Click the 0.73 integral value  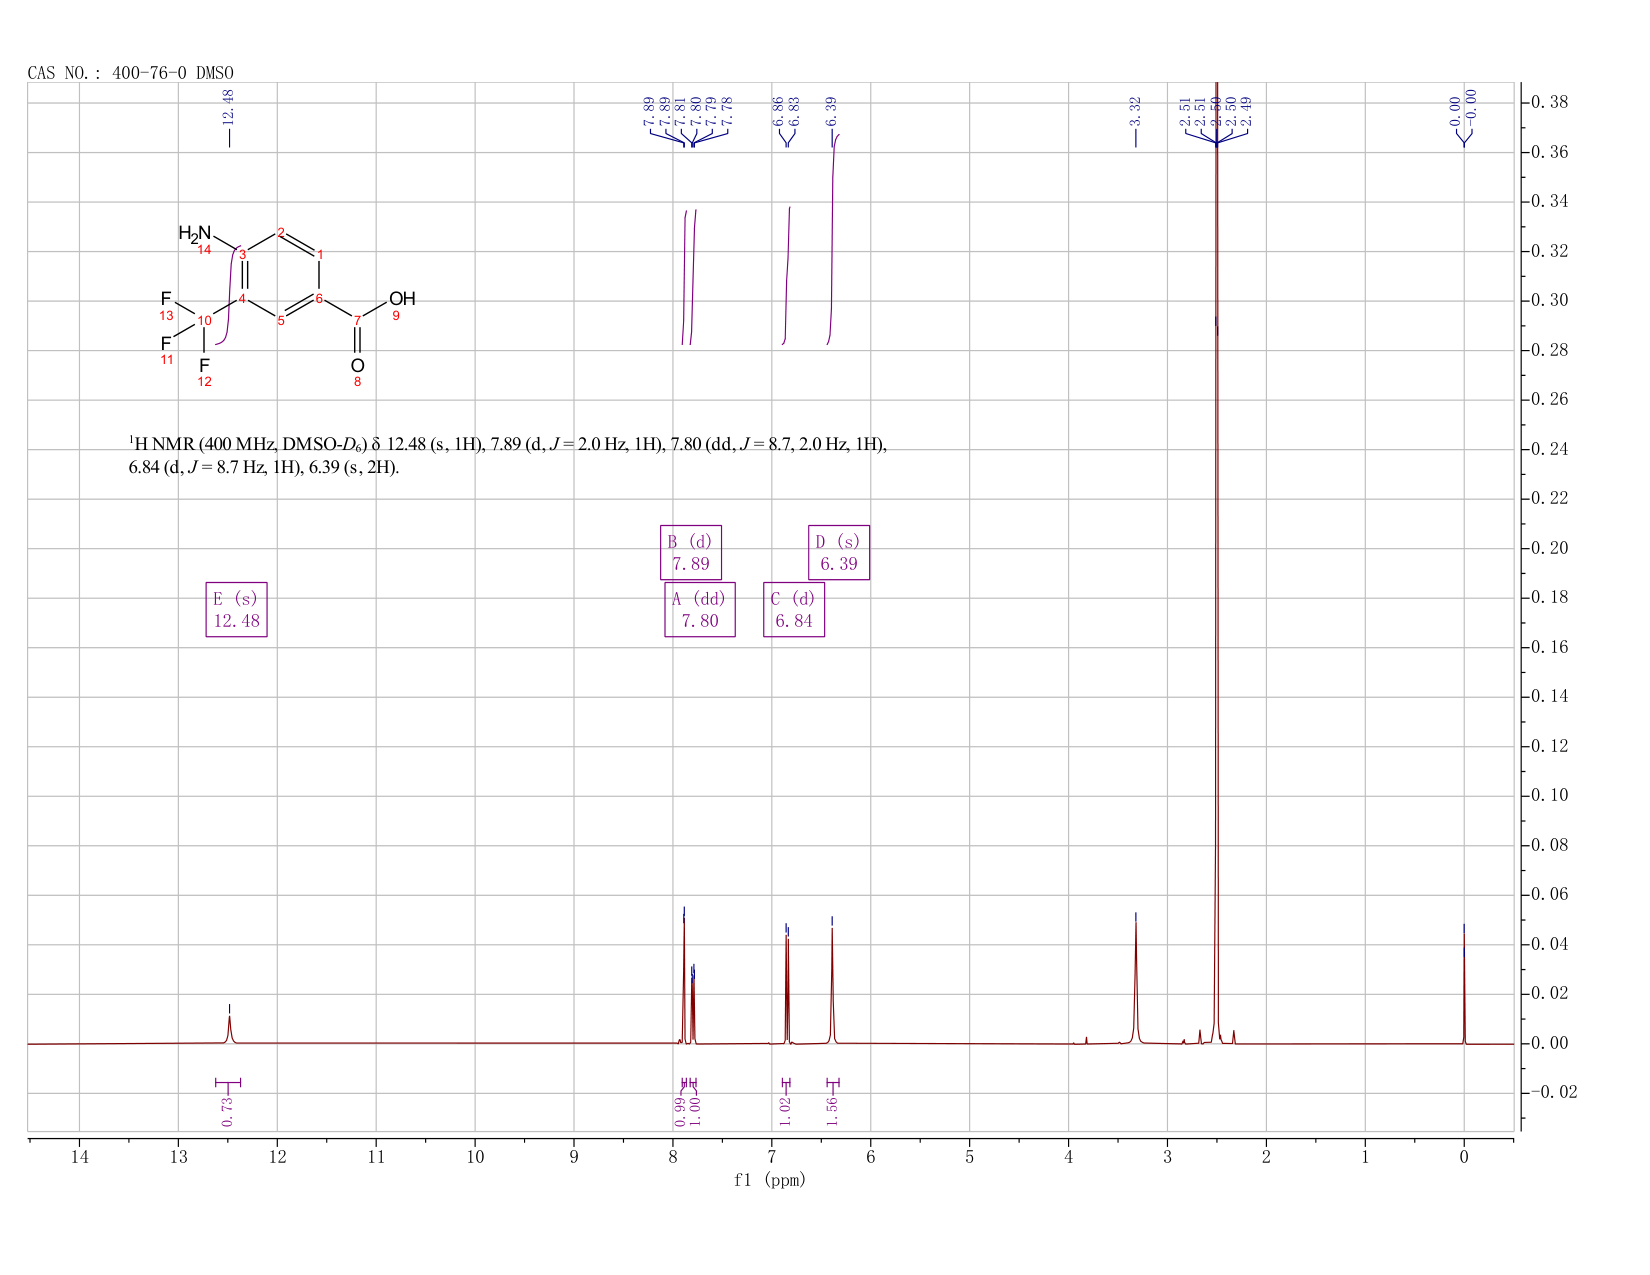227,1111
